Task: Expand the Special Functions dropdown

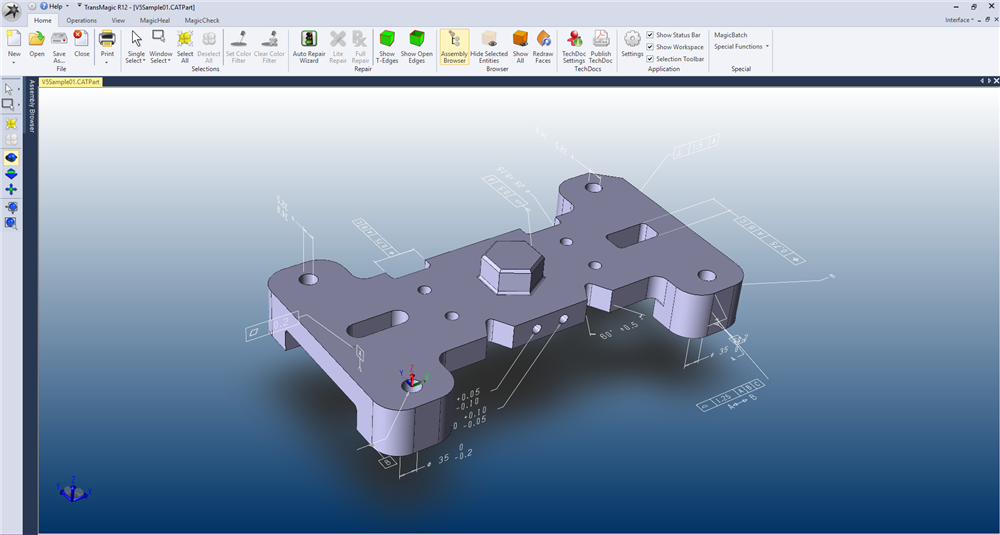Action: [x=741, y=47]
